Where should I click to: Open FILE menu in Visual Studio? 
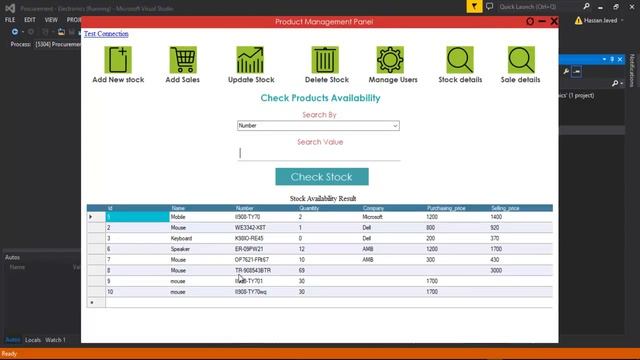tap(10, 20)
